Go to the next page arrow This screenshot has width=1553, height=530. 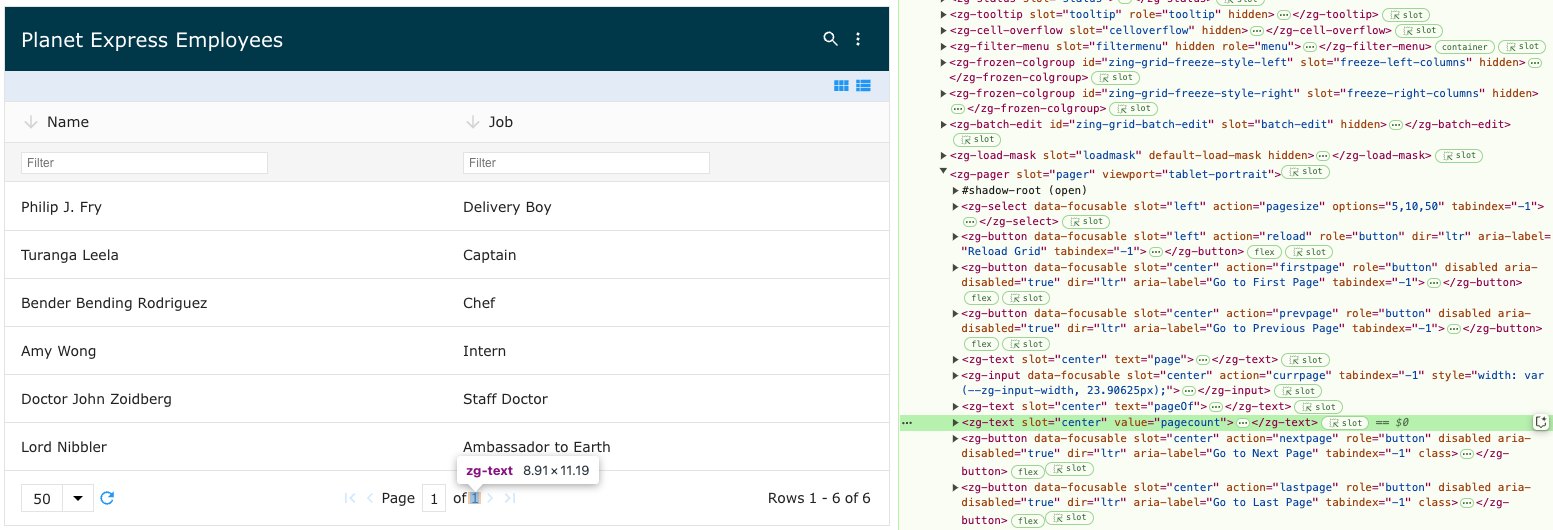point(490,498)
